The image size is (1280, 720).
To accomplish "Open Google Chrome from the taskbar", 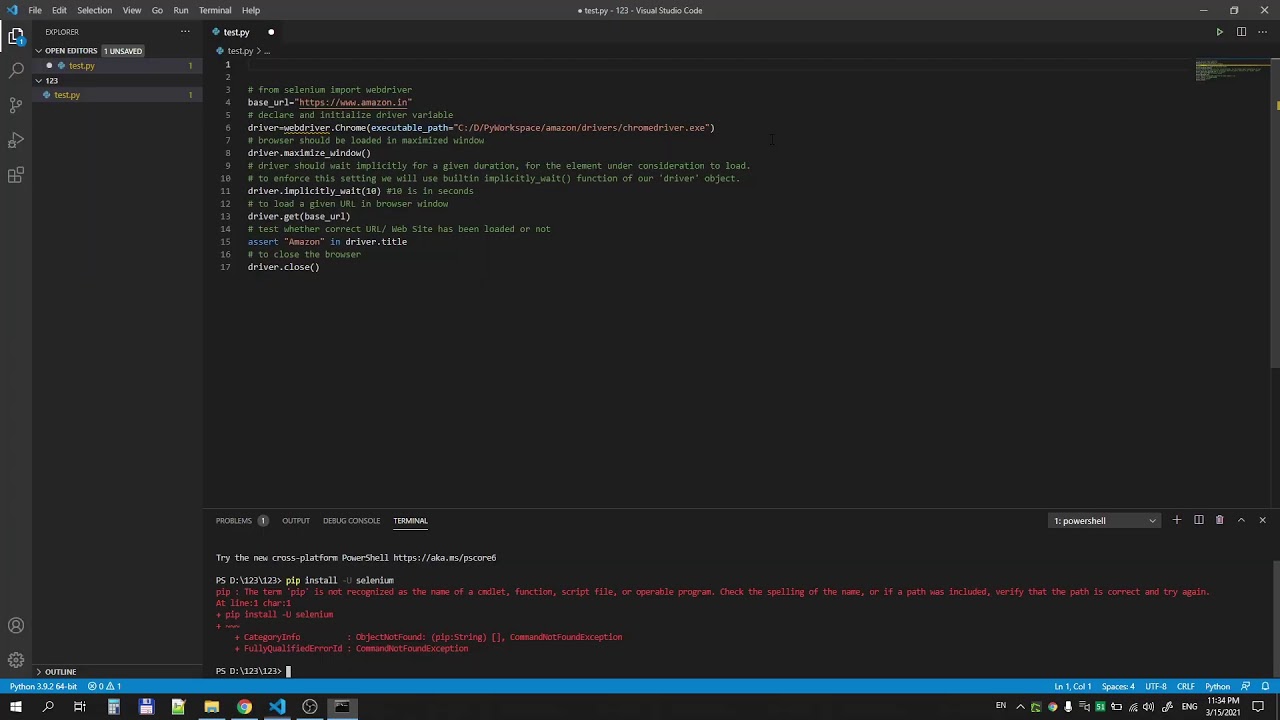I will coord(244,707).
